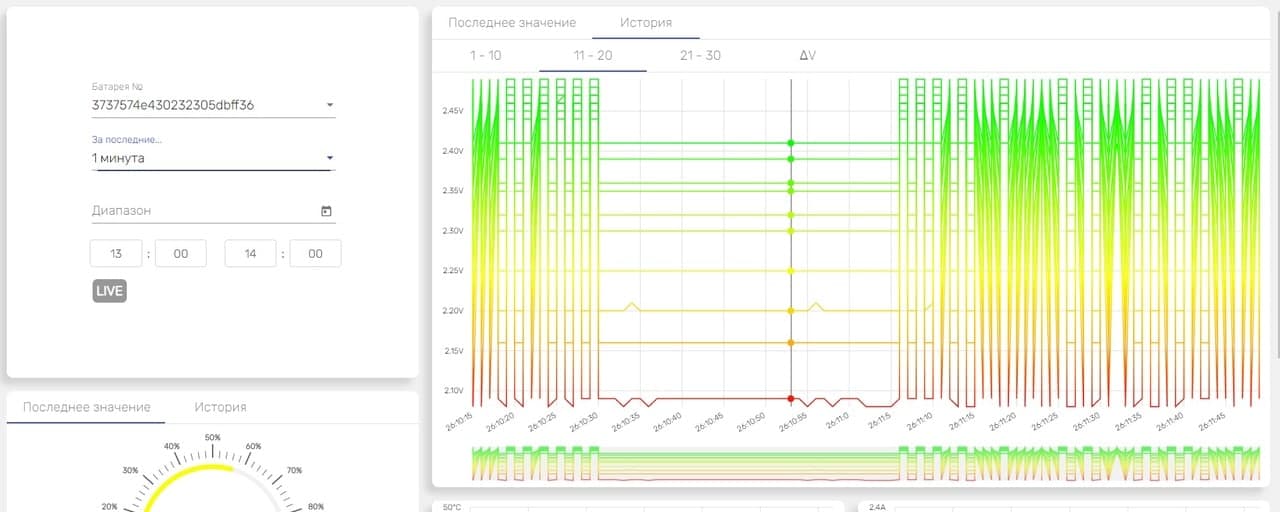Image resolution: width=1280 pixels, height=512 pixels.
Task: Click the Диапазон date range field
Action: (213, 211)
